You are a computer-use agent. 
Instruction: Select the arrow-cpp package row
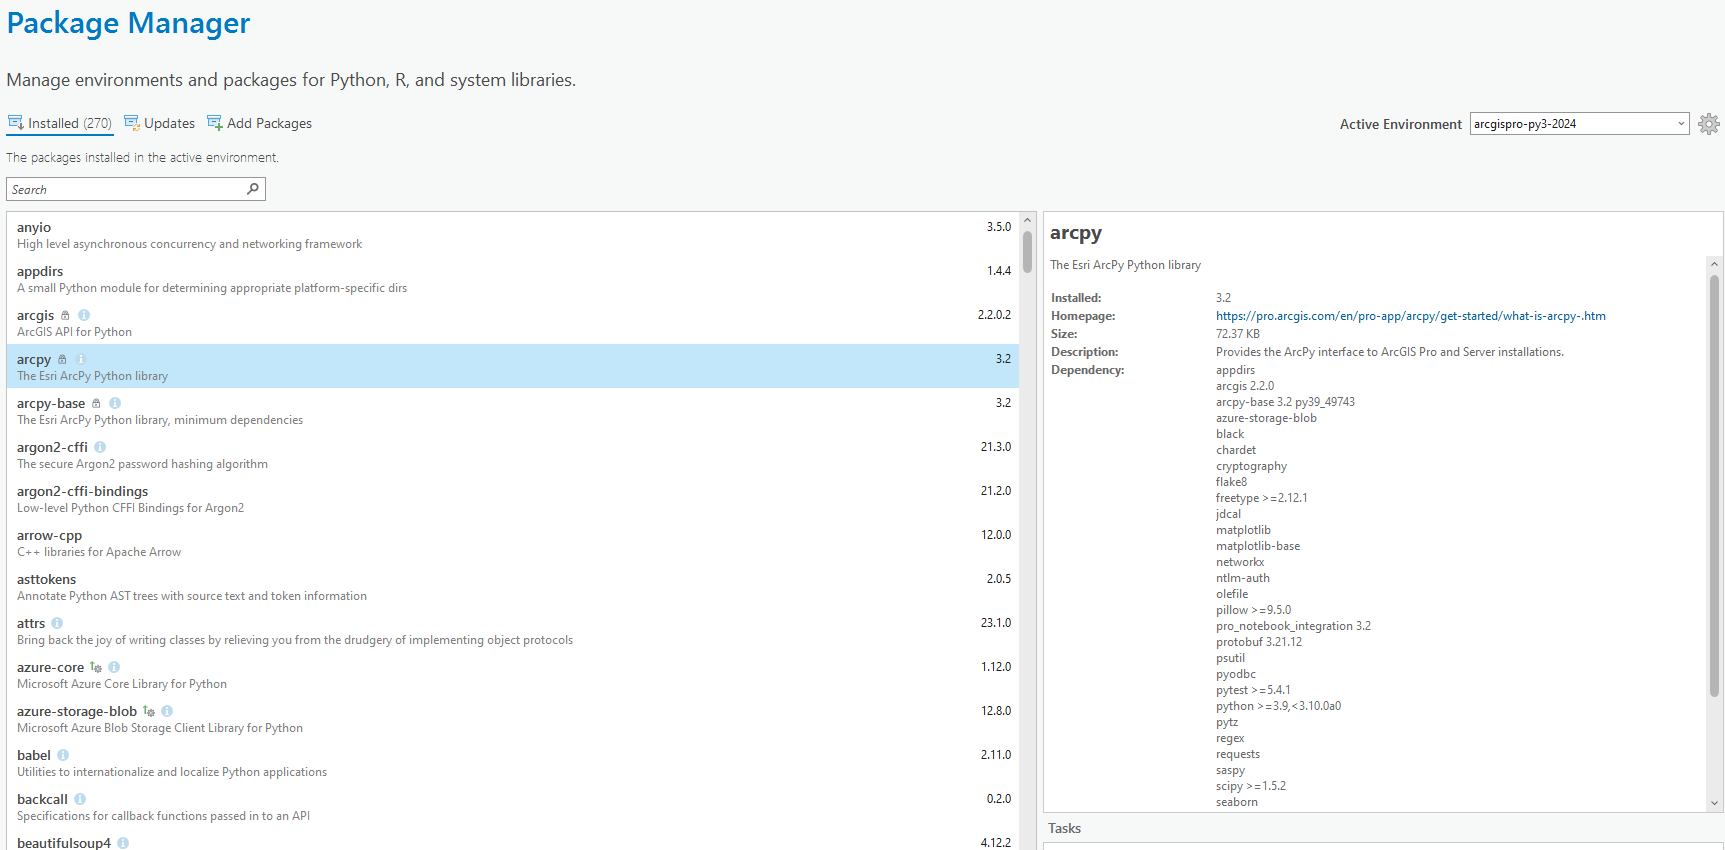pos(513,543)
